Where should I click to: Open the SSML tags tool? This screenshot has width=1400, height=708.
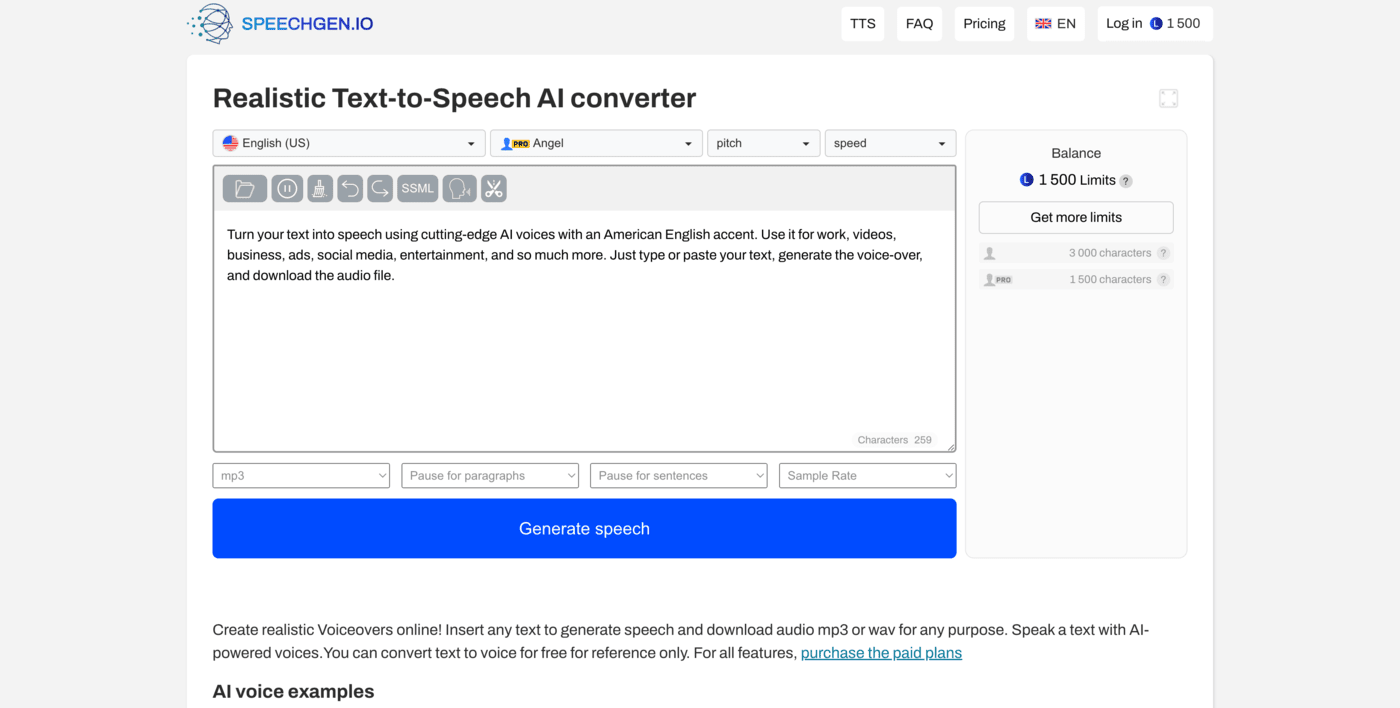pos(418,188)
